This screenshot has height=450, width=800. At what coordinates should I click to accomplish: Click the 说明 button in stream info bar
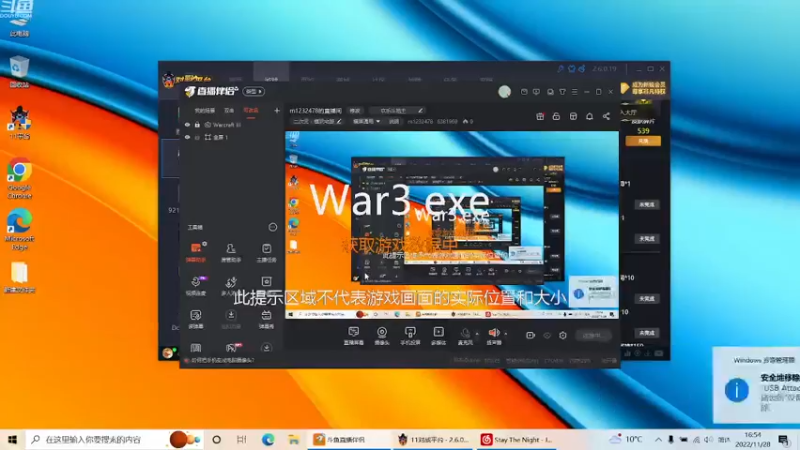(394, 121)
